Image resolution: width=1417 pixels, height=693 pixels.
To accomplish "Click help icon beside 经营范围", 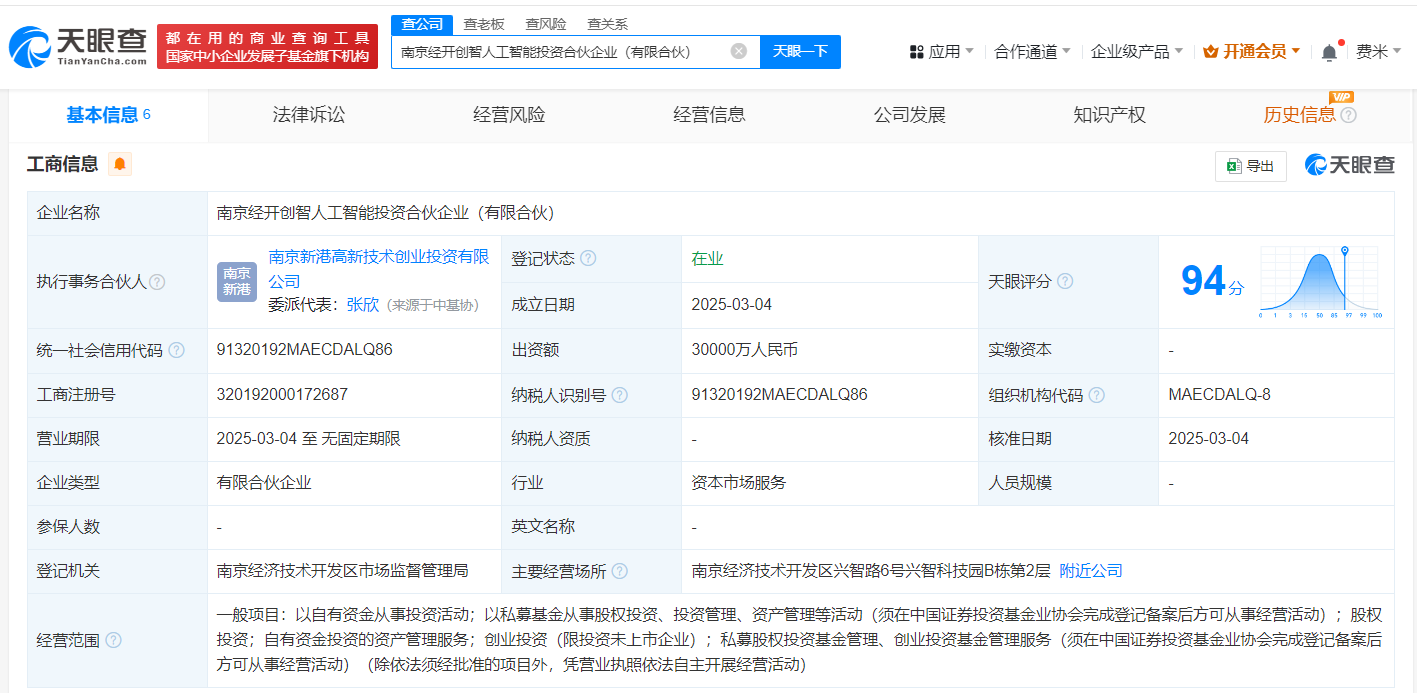I will point(113,640).
